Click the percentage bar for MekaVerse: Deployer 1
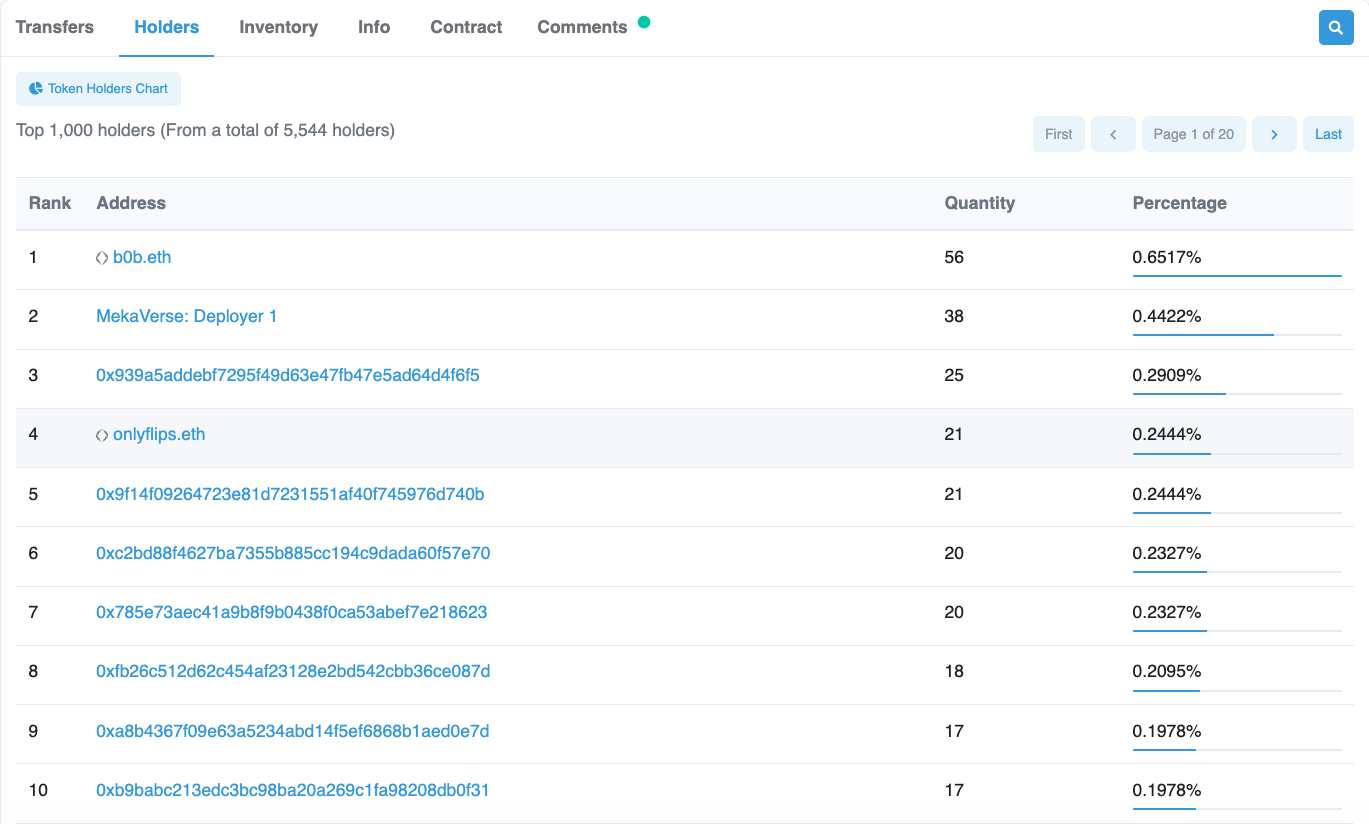The width and height of the screenshot is (1369, 824). tap(1237, 334)
